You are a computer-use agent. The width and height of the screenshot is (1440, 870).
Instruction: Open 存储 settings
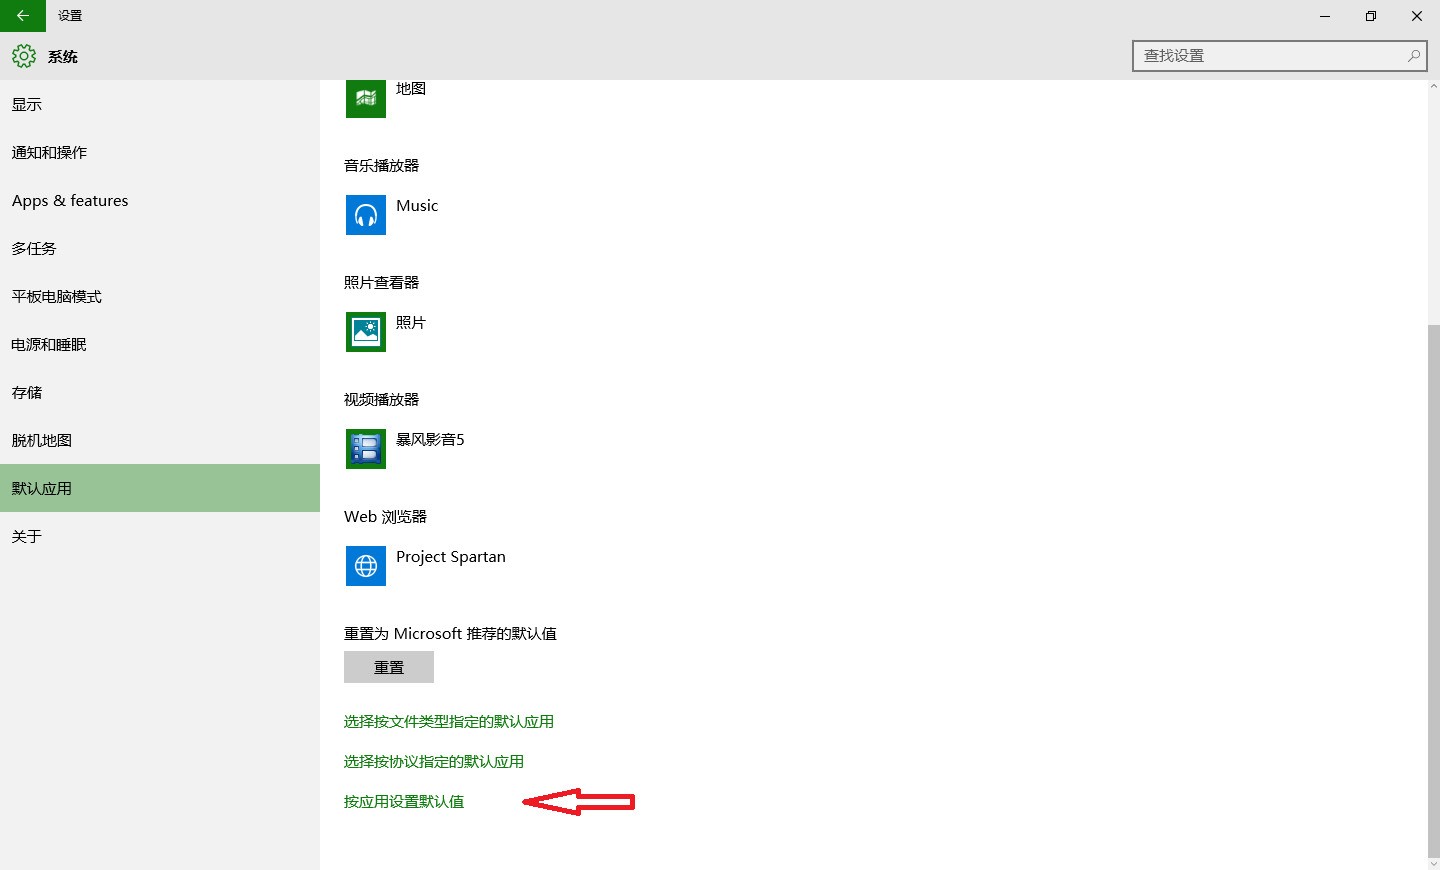pyautogui.click(x=160, y=392)
